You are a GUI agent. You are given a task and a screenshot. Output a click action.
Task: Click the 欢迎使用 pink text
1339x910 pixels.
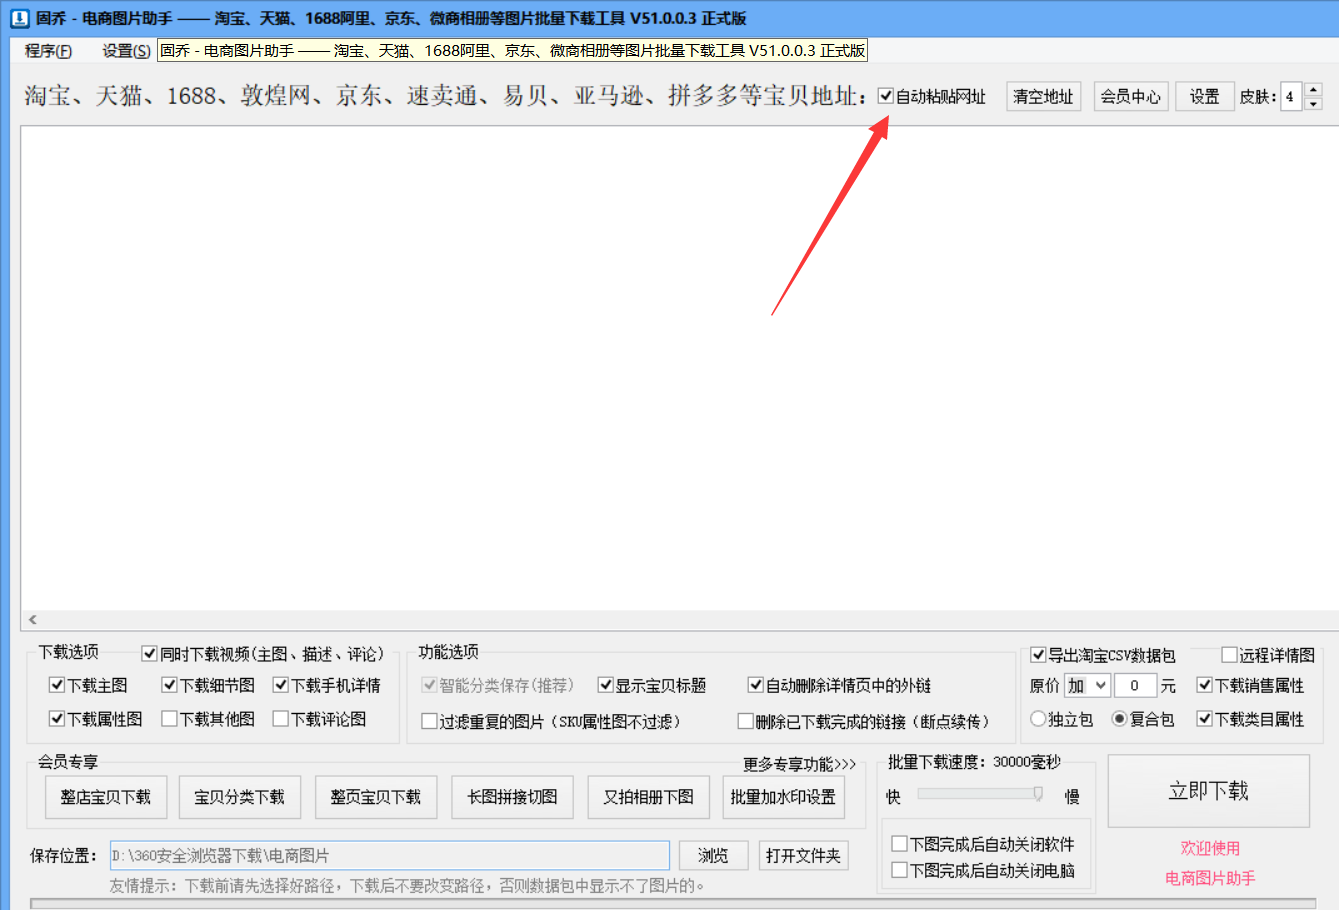[1210, 848]
